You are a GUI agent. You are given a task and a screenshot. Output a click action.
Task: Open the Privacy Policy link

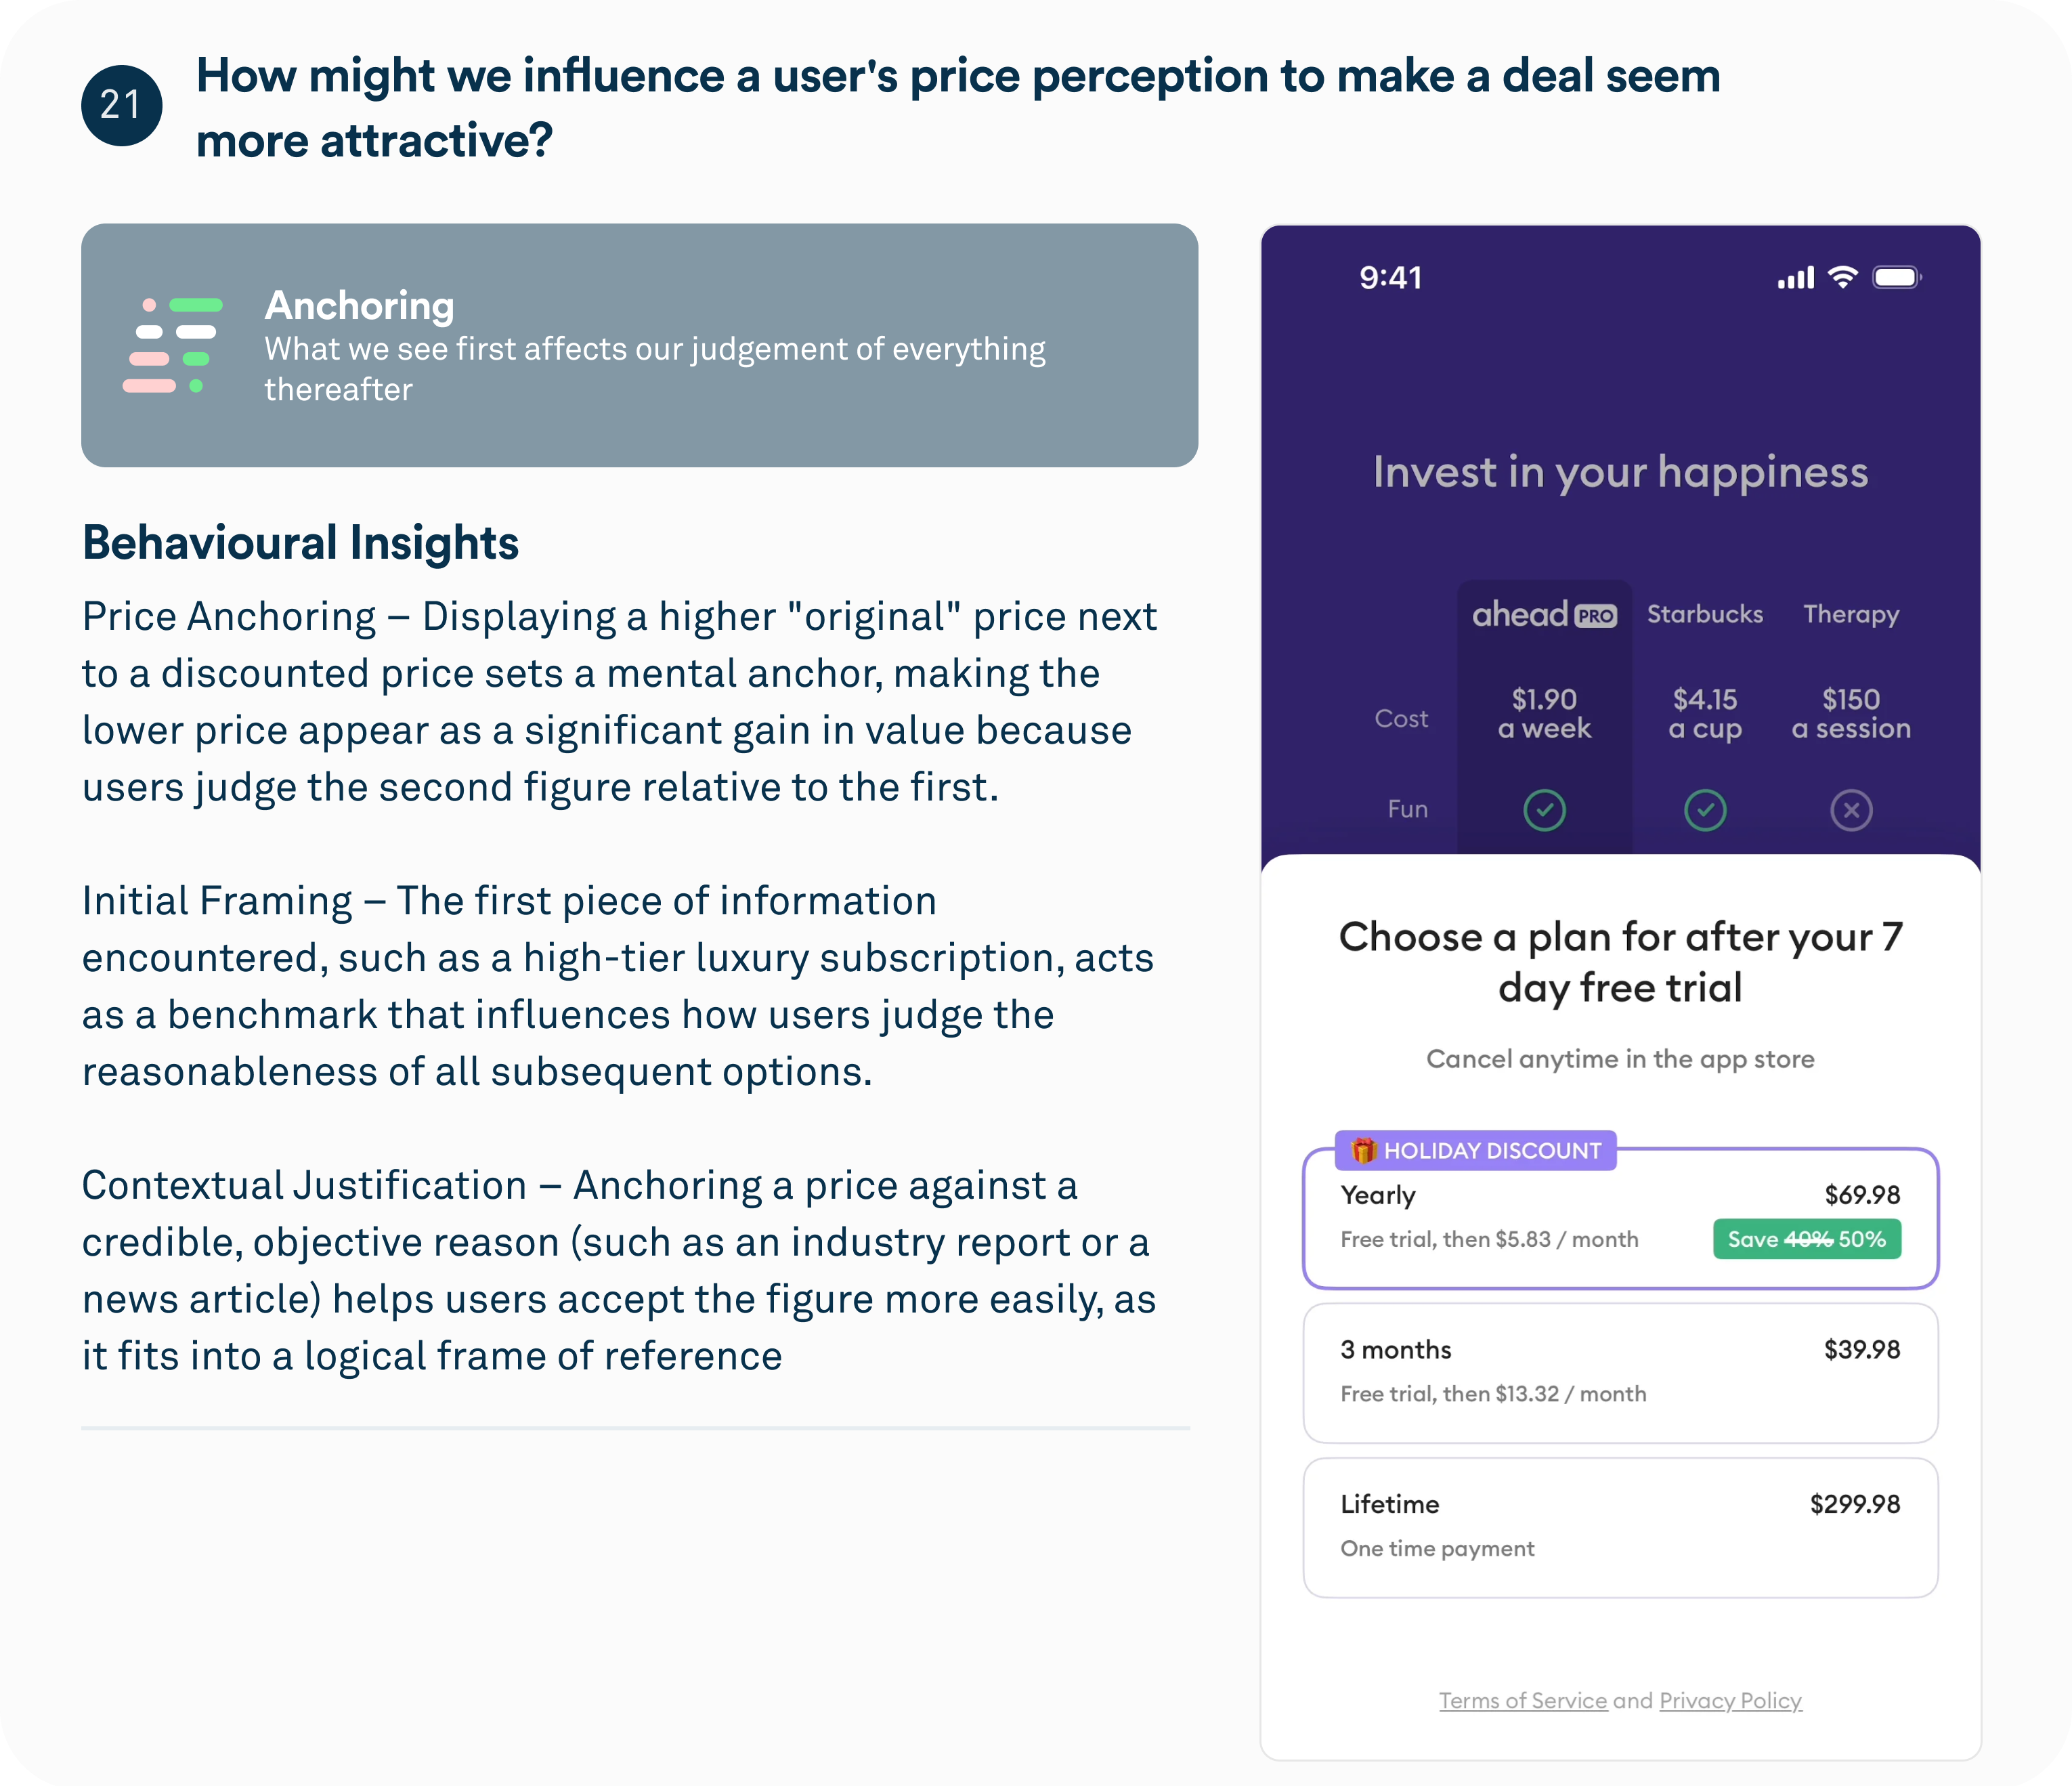1730,1700
